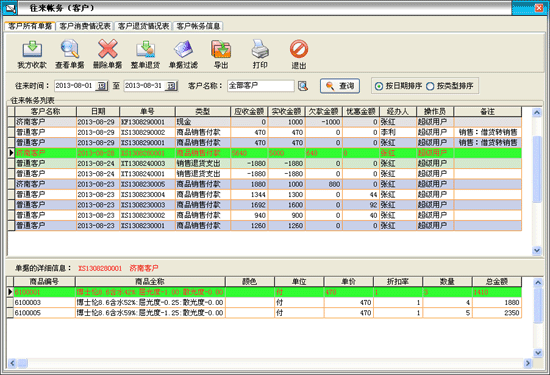Click the window title bar app icon
This screenshot has height=375, width=550.
(x=10, y=8)
